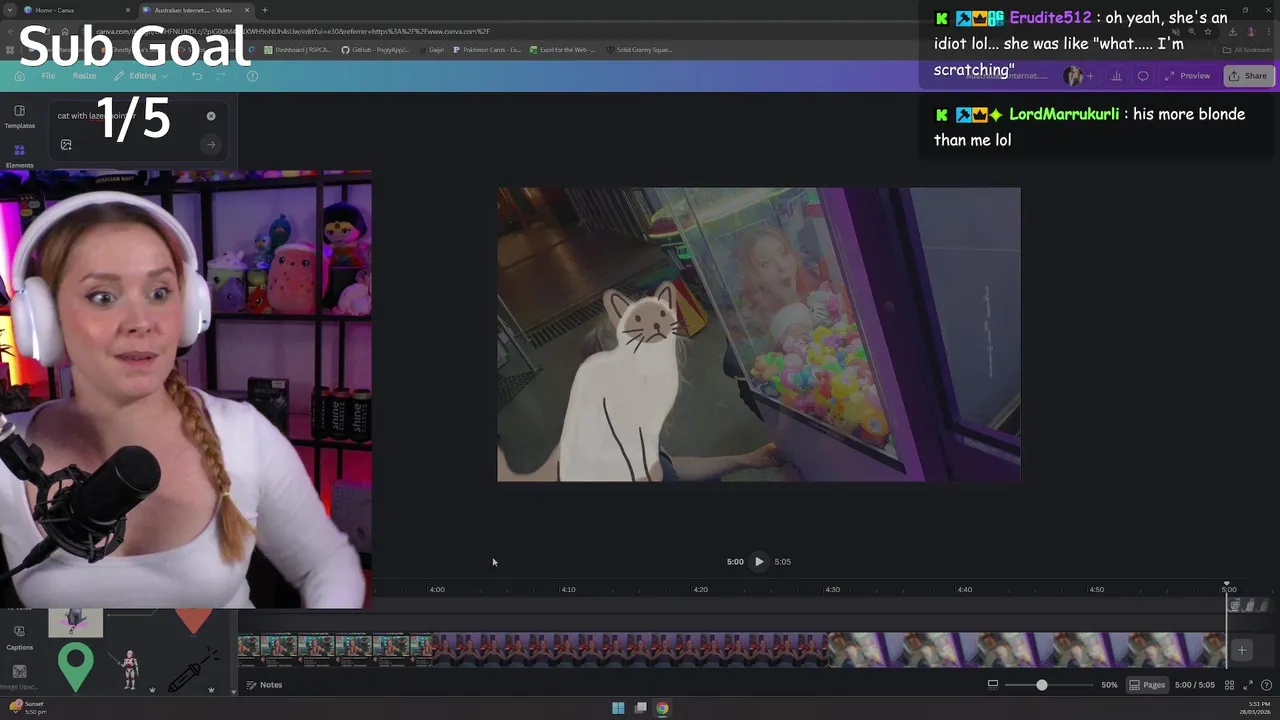The width and height of the screenshot is (1280, 720).
Task: Open the Templates sidebar panel
Action: click(x=19, y=117)
